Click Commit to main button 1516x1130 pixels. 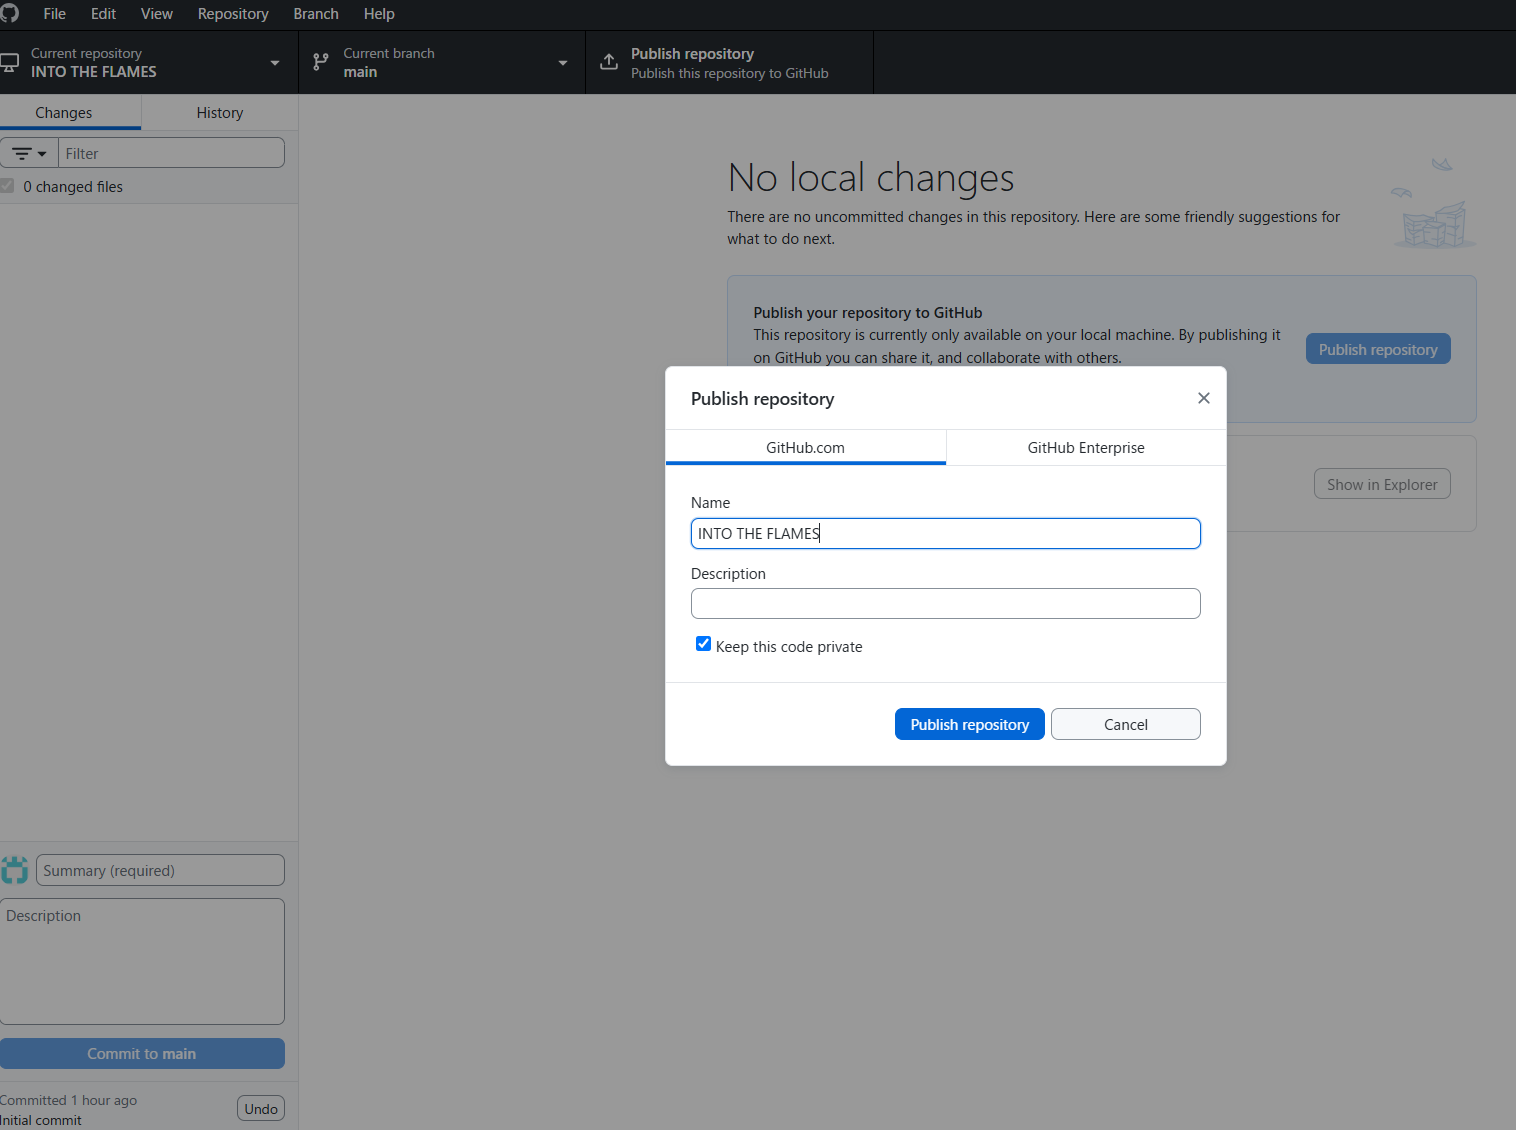(142, 1053)
